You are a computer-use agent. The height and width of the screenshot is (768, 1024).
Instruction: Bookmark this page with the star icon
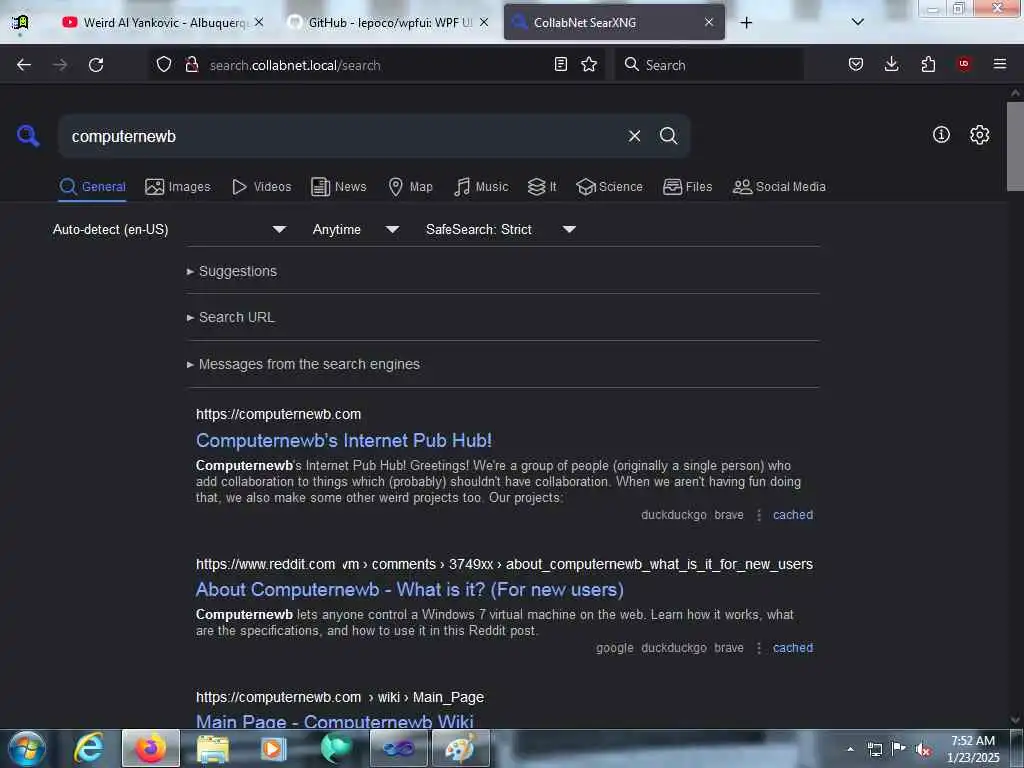(589, 64)
